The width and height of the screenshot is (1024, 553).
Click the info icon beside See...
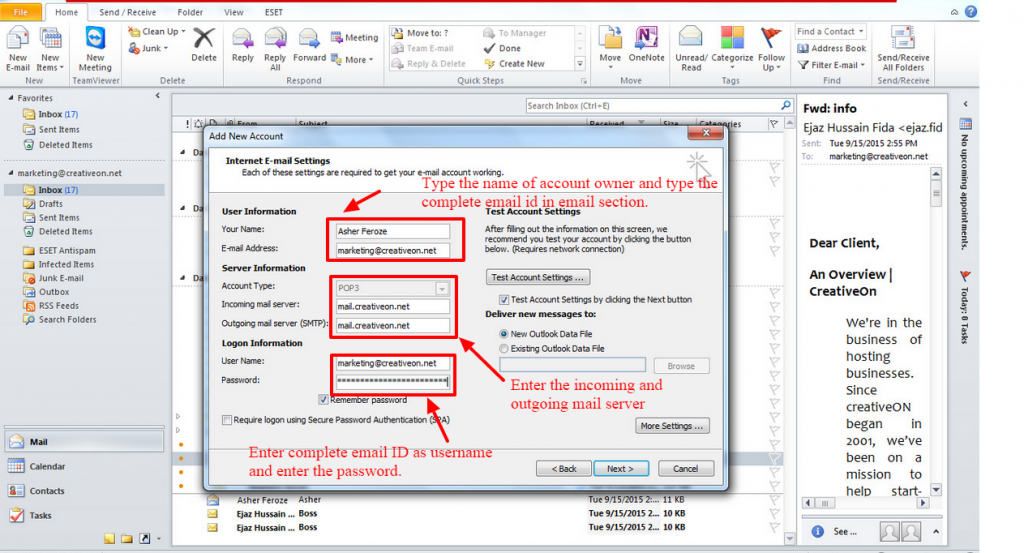(x=817, y=531)
